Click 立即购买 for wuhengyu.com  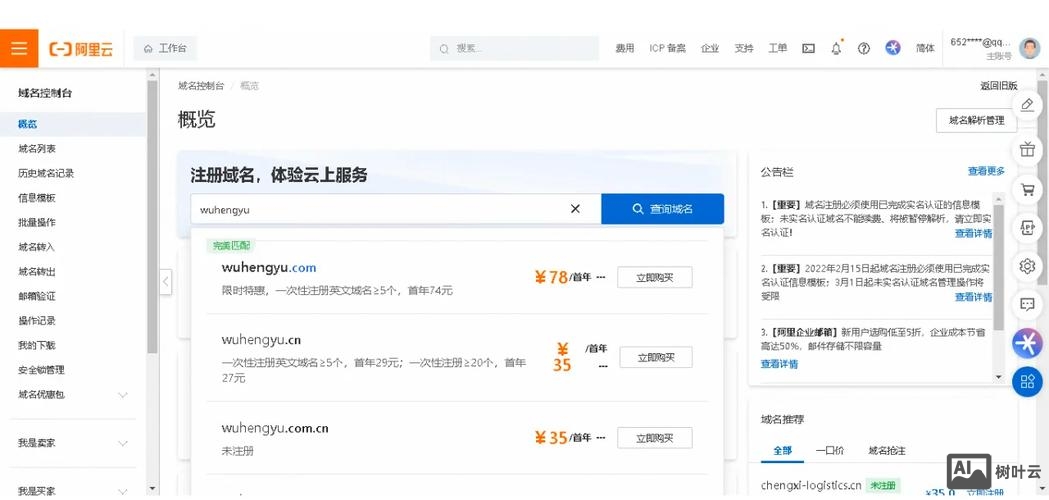click(654, 277)
